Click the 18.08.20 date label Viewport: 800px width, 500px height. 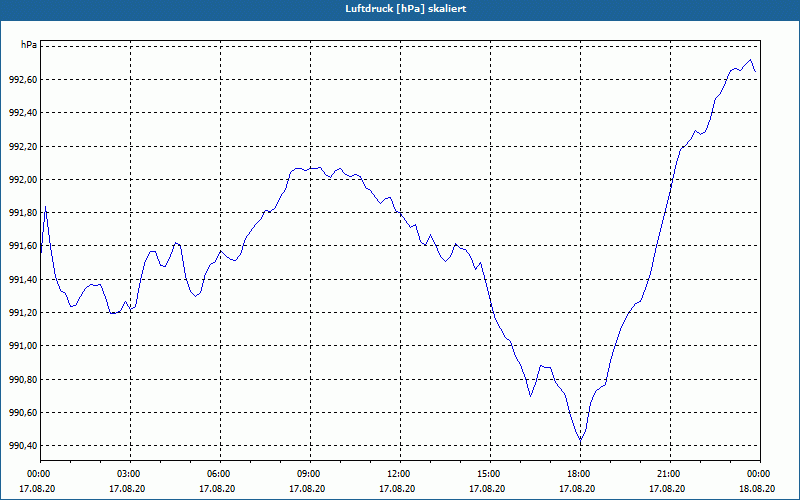point(757,488)
